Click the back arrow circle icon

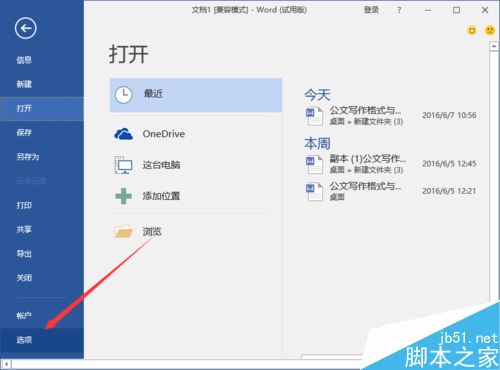(26, 28)
